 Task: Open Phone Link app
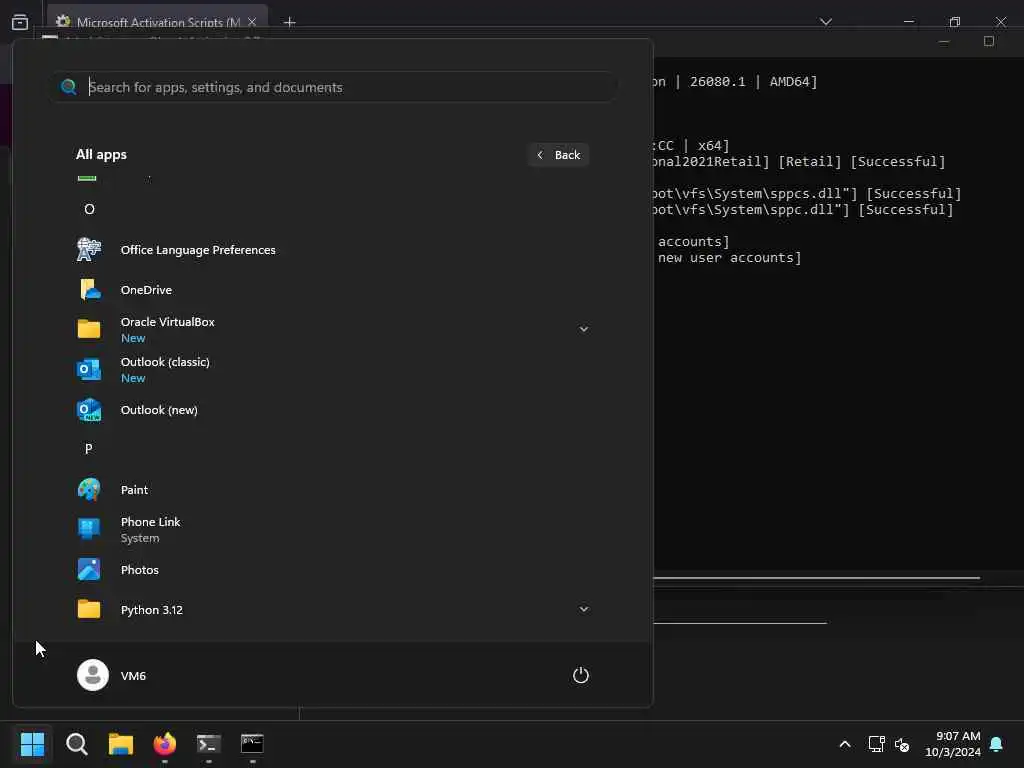(333, 529)
